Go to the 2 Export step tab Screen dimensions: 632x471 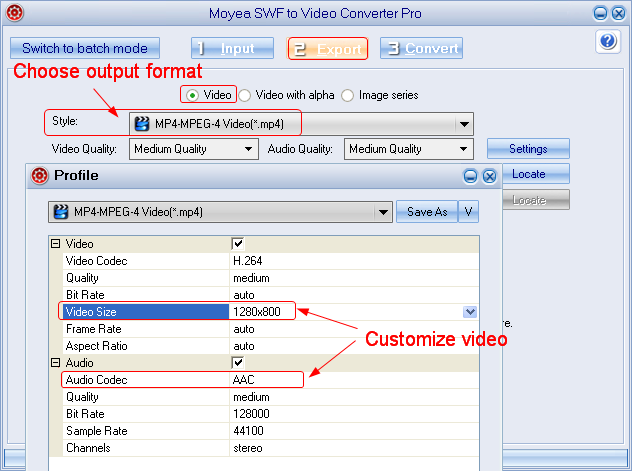click(327, 49)
